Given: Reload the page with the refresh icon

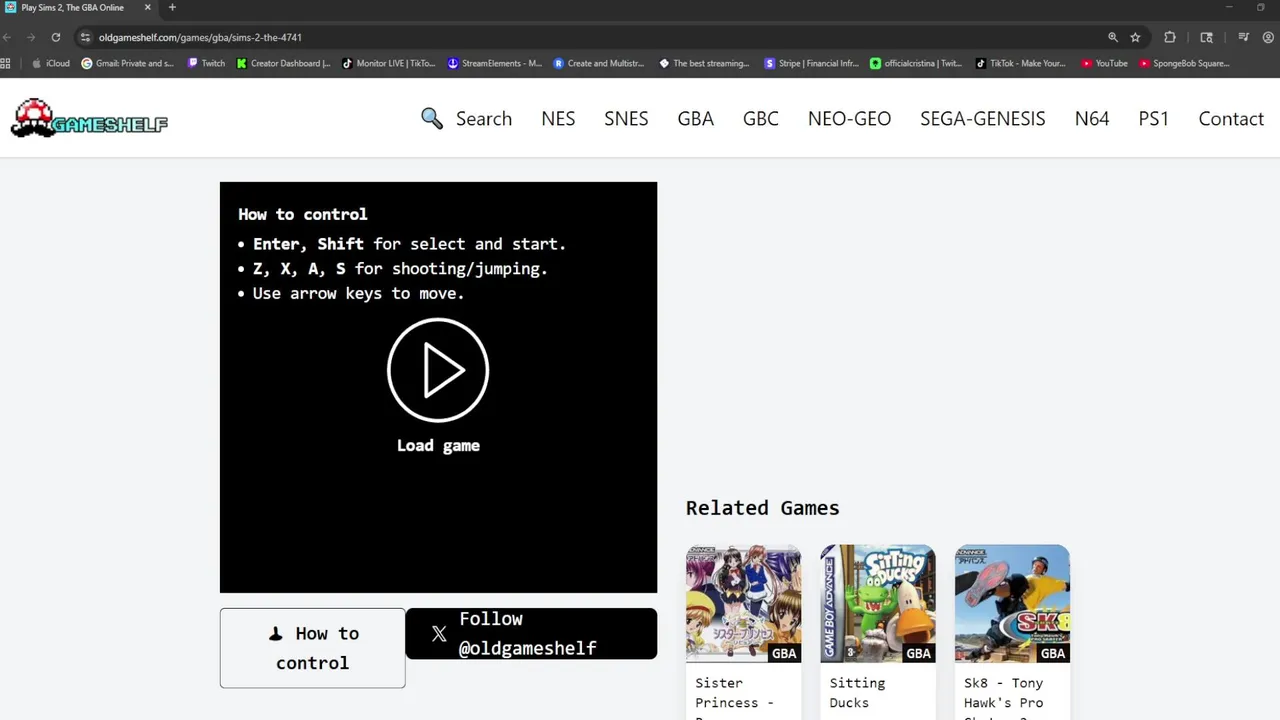Looking at the screenshot, I should click(56, 37).
